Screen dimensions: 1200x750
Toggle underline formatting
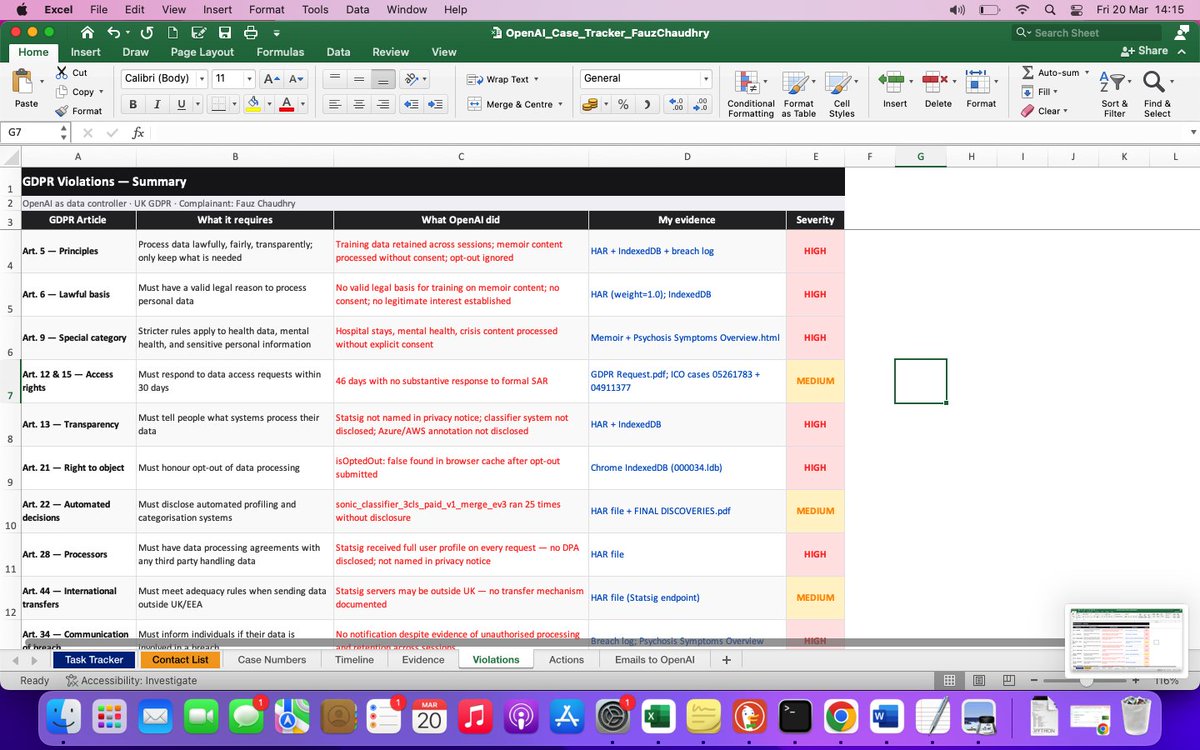tap(181, 104)
